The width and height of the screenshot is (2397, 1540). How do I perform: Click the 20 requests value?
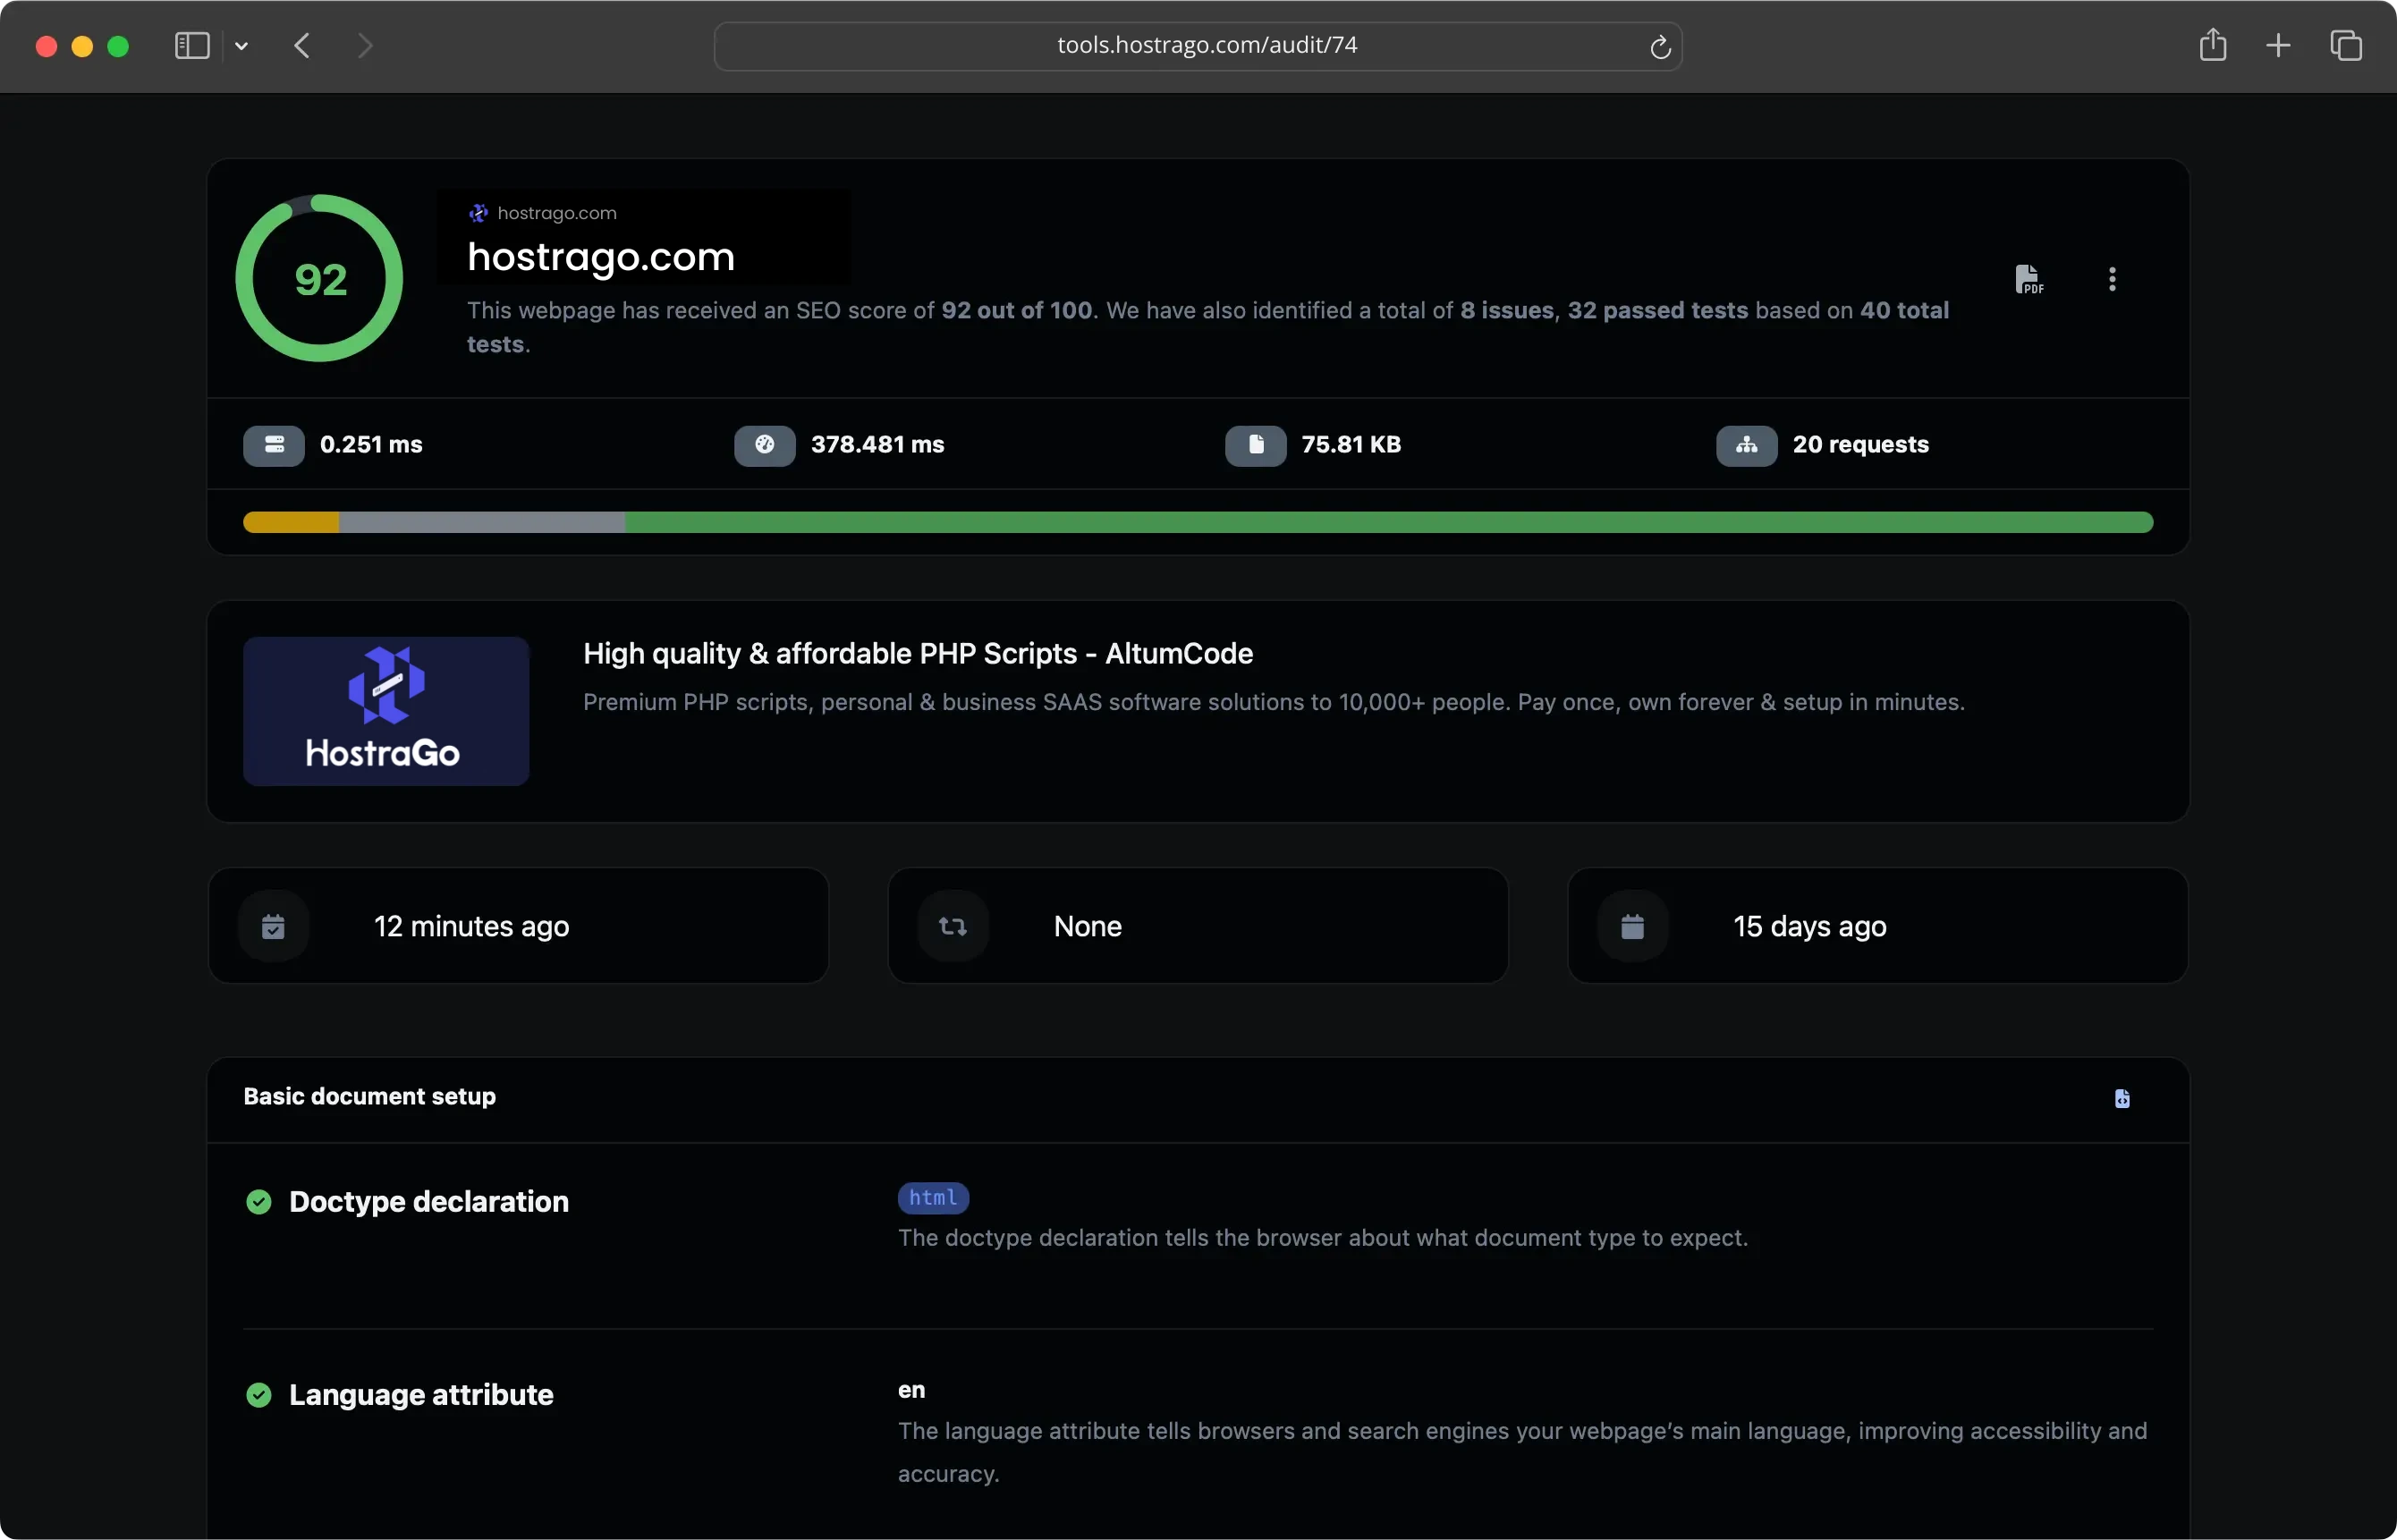pos(1860,445)
